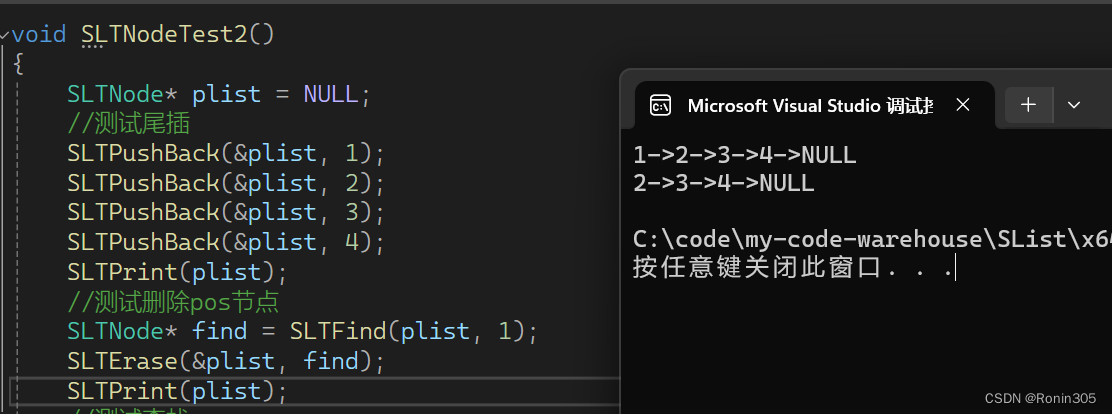1112x414 pixels.
Task: Close the Microsoft Visual Studio debug tab
Action: click(962, 105)
